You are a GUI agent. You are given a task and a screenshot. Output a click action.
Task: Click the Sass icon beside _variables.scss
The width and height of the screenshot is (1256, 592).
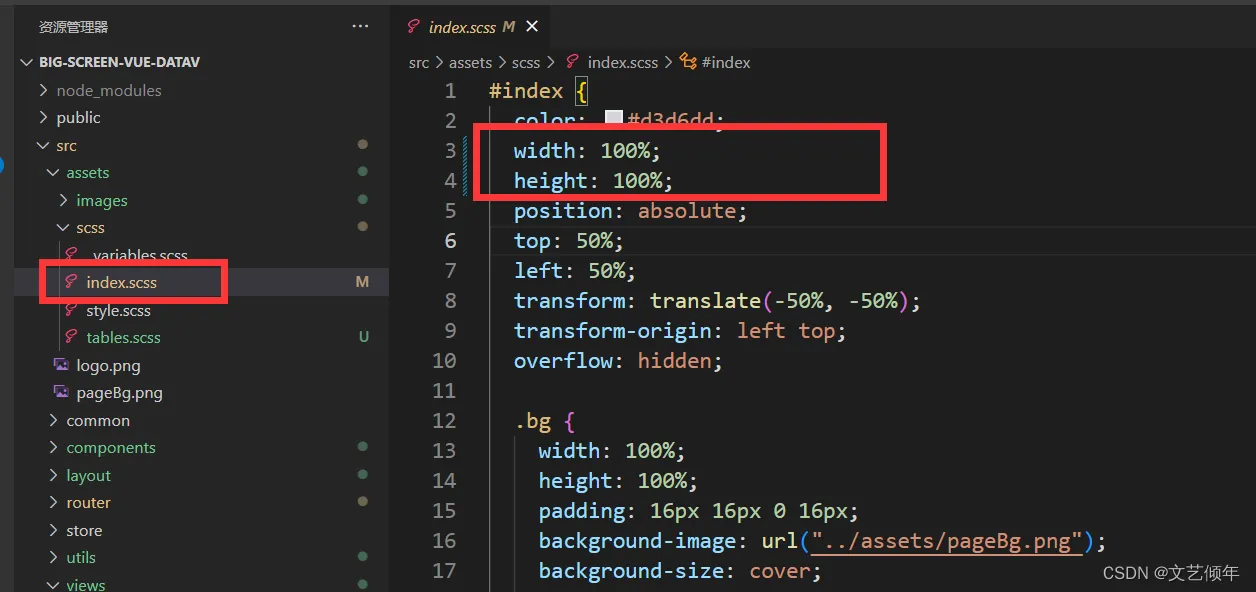[x=71, y=254]
